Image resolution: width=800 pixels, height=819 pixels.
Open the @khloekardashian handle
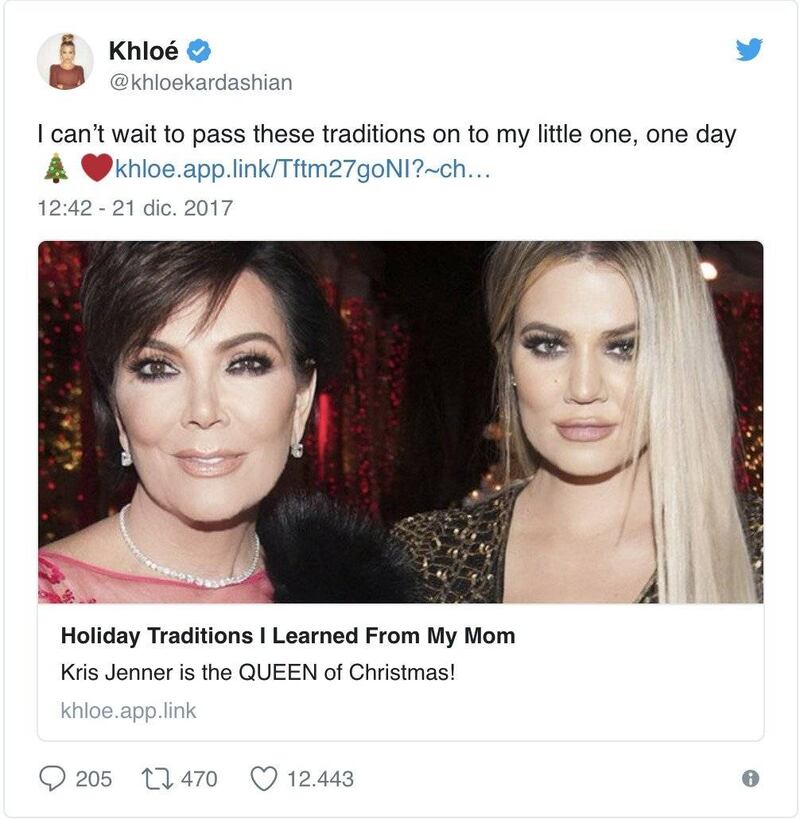(201, 83)
